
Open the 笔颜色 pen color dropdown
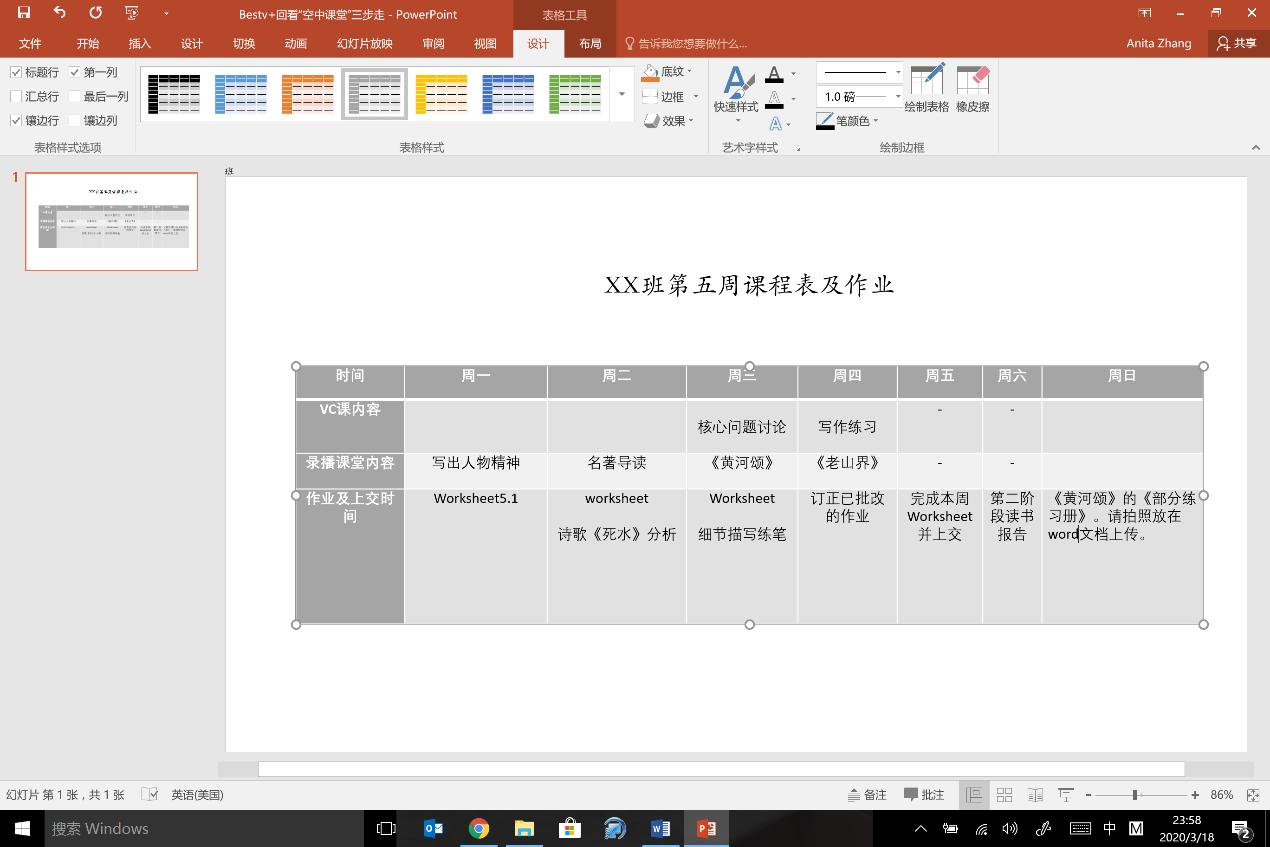[852, 121]
